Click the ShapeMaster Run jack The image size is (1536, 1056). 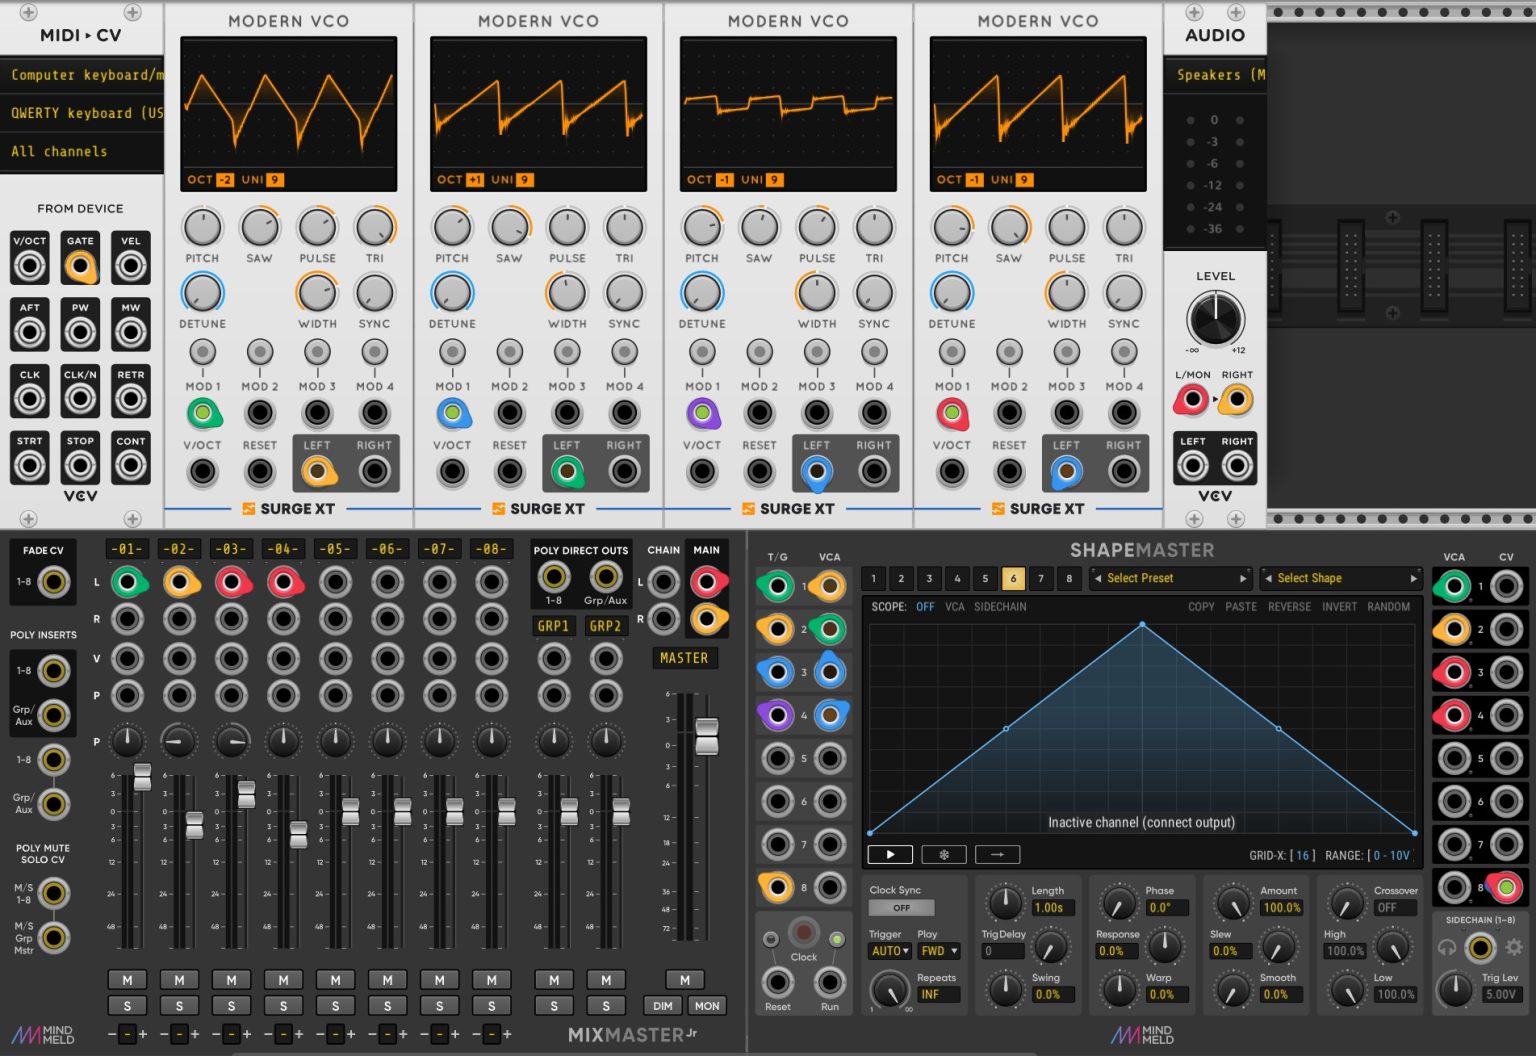(830, 982)
